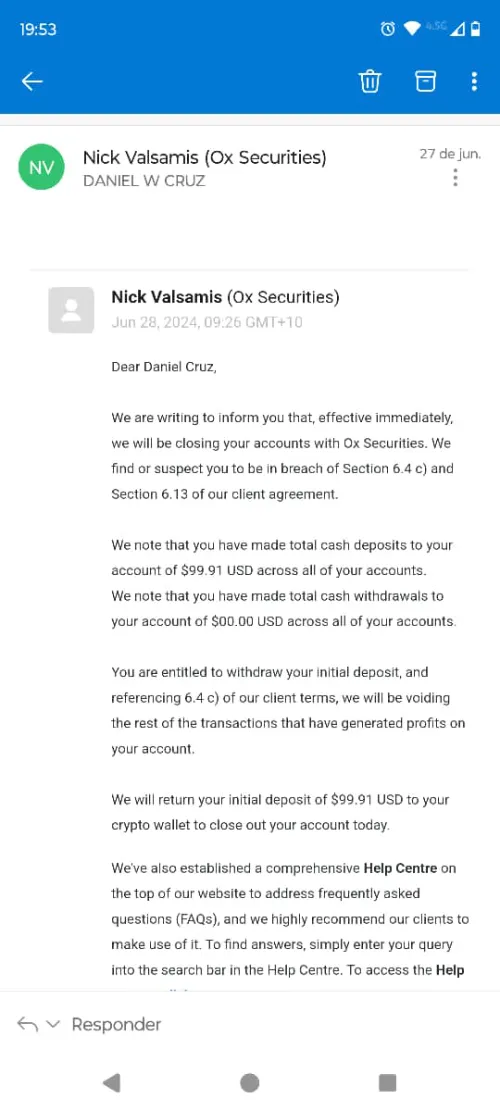500x1111 pixels.
Task: Tap Android back navigation button
Action: 111,1083
